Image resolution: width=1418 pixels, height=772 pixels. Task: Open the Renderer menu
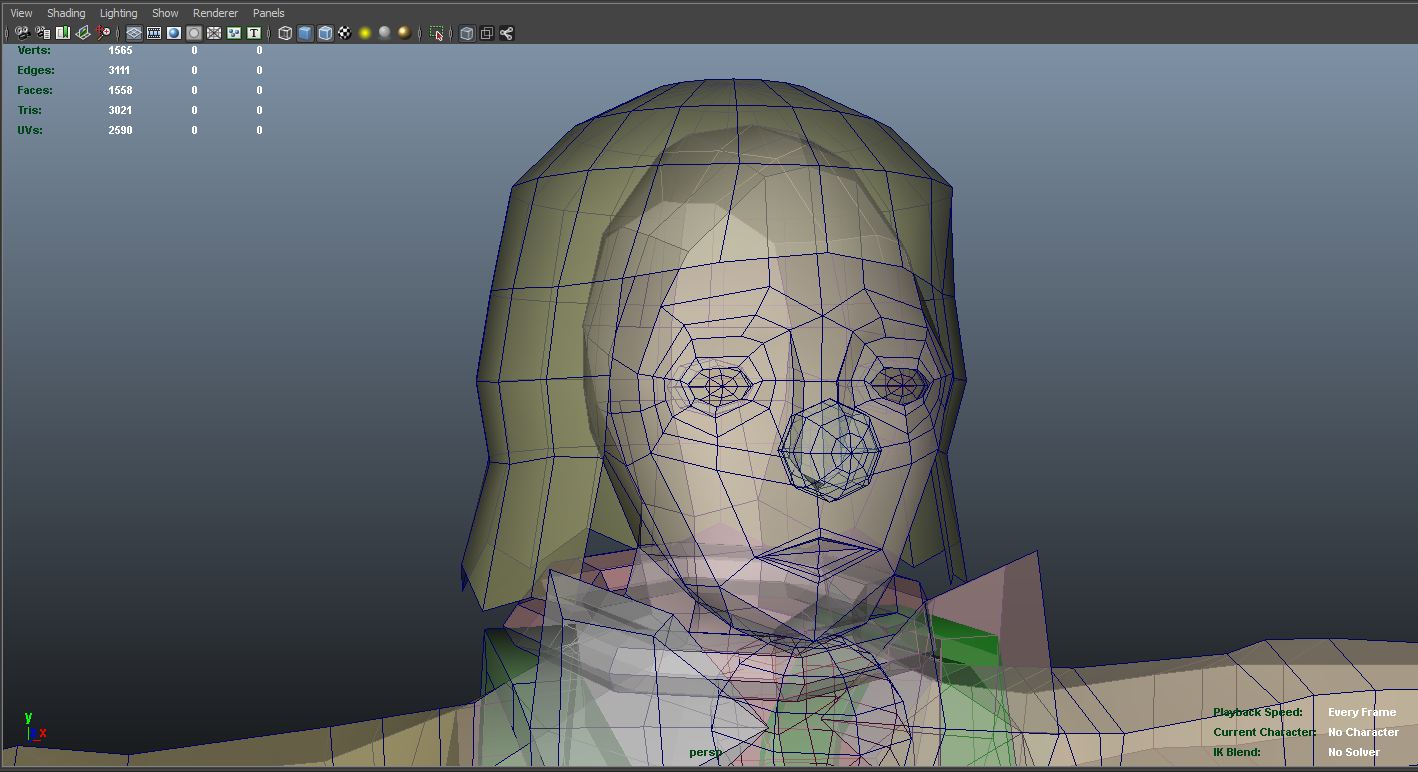click(215, 13)
